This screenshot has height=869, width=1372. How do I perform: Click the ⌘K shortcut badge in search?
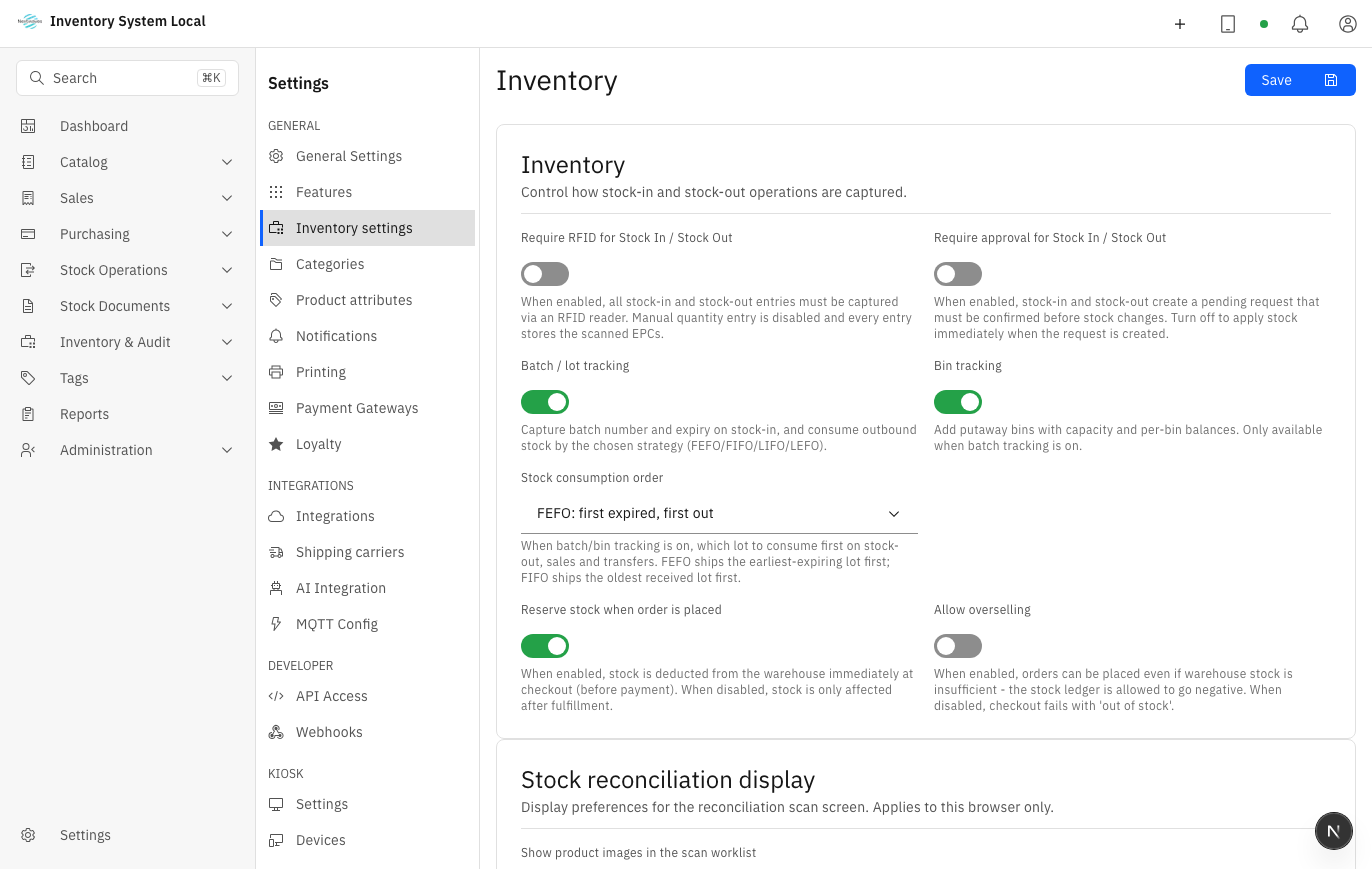211,78
